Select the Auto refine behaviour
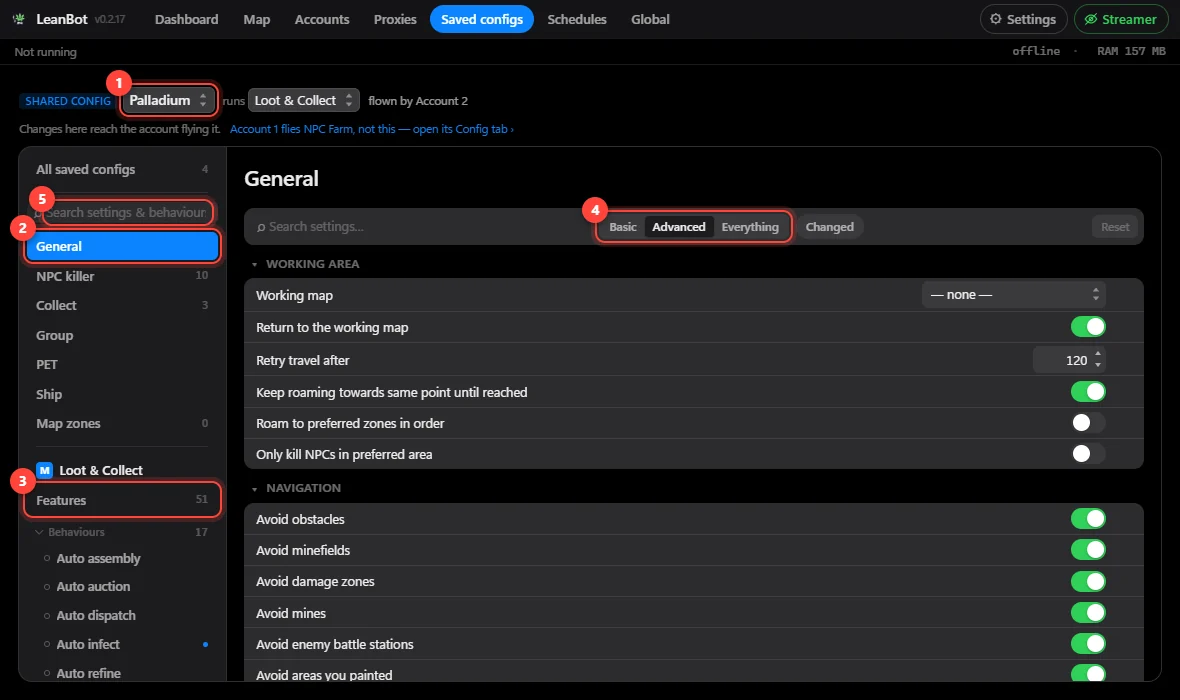The height and width of the screenshot is (700, 1180). coord(88,673)
